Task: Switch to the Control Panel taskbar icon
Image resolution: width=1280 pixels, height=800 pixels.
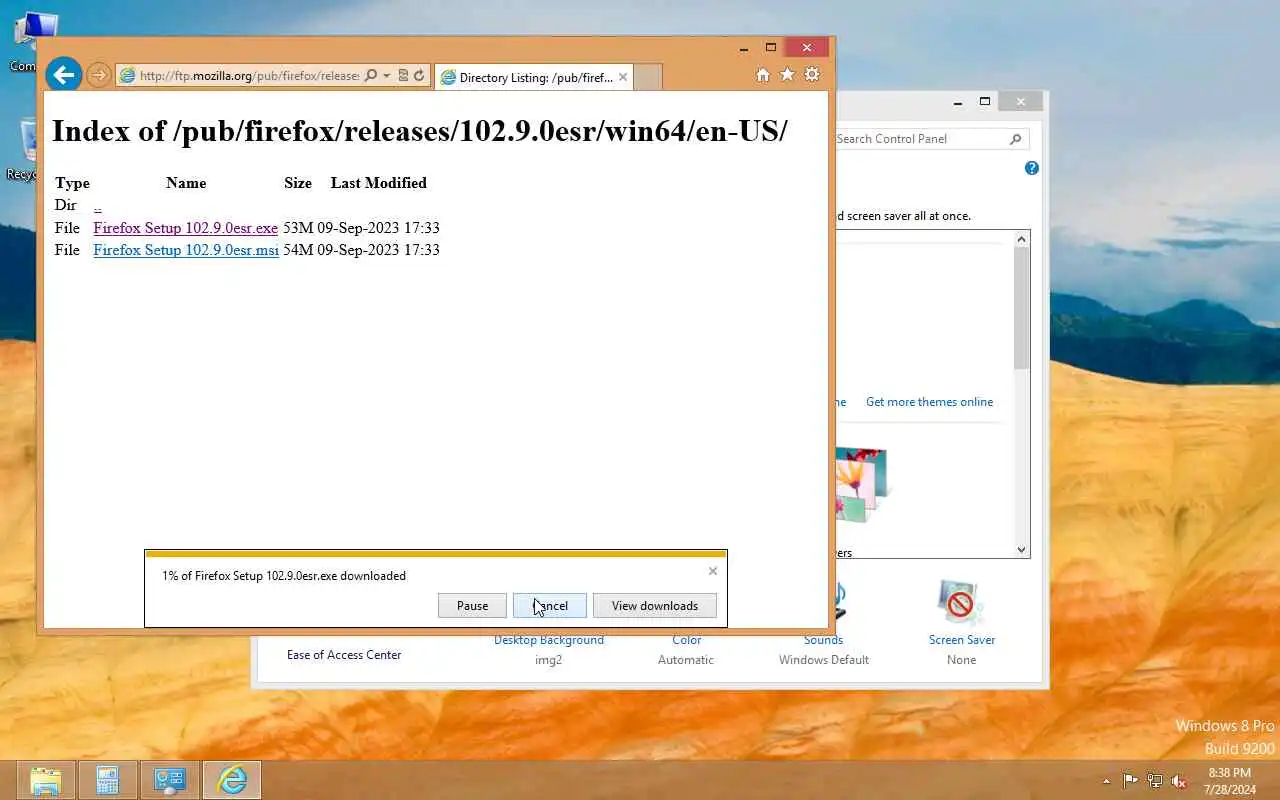Action: click(x=170, y=780)
